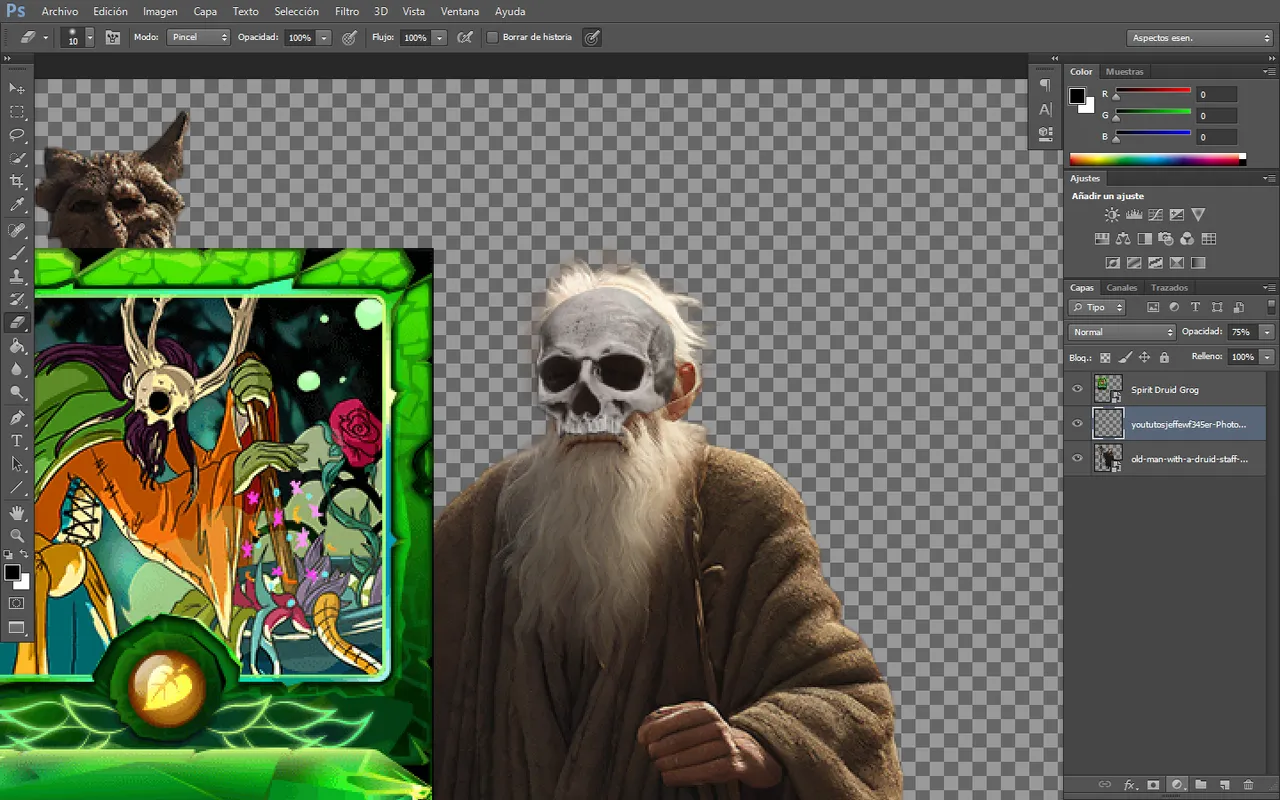Open the layer Opacidad 75% arrow

tap(1267, 332)
